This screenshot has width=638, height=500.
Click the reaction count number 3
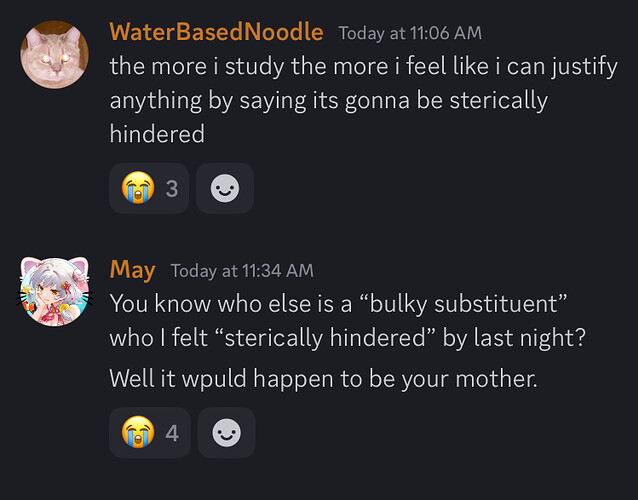[x=171, y=188]
